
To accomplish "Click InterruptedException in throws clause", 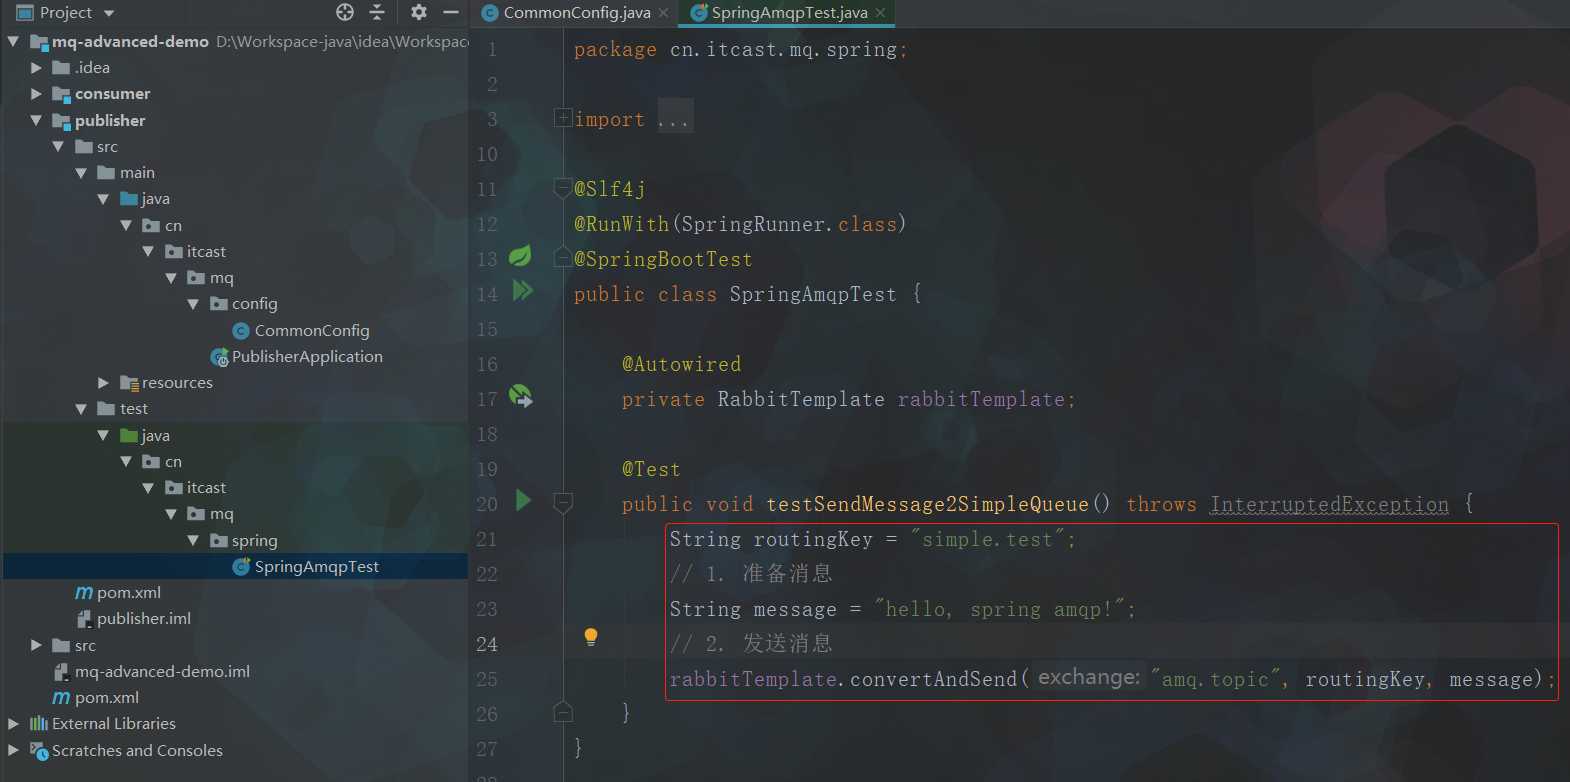I will tap(1329, 504).
